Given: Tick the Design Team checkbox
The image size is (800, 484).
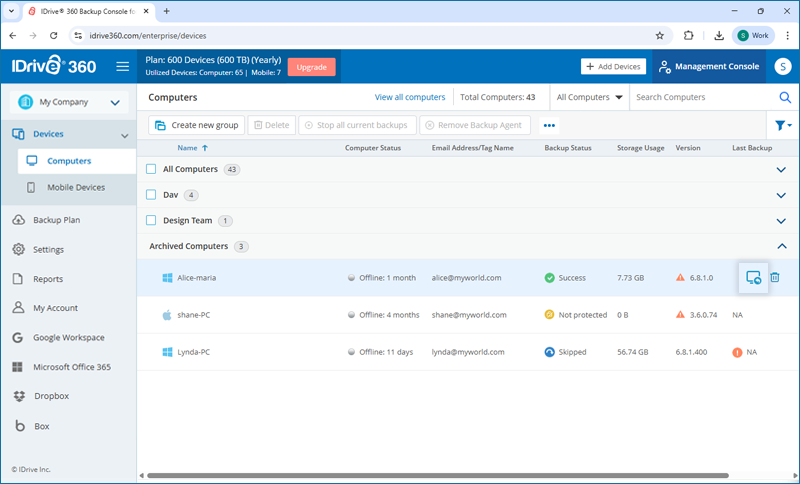Looking at the screenshot, I should coord(152,221).
